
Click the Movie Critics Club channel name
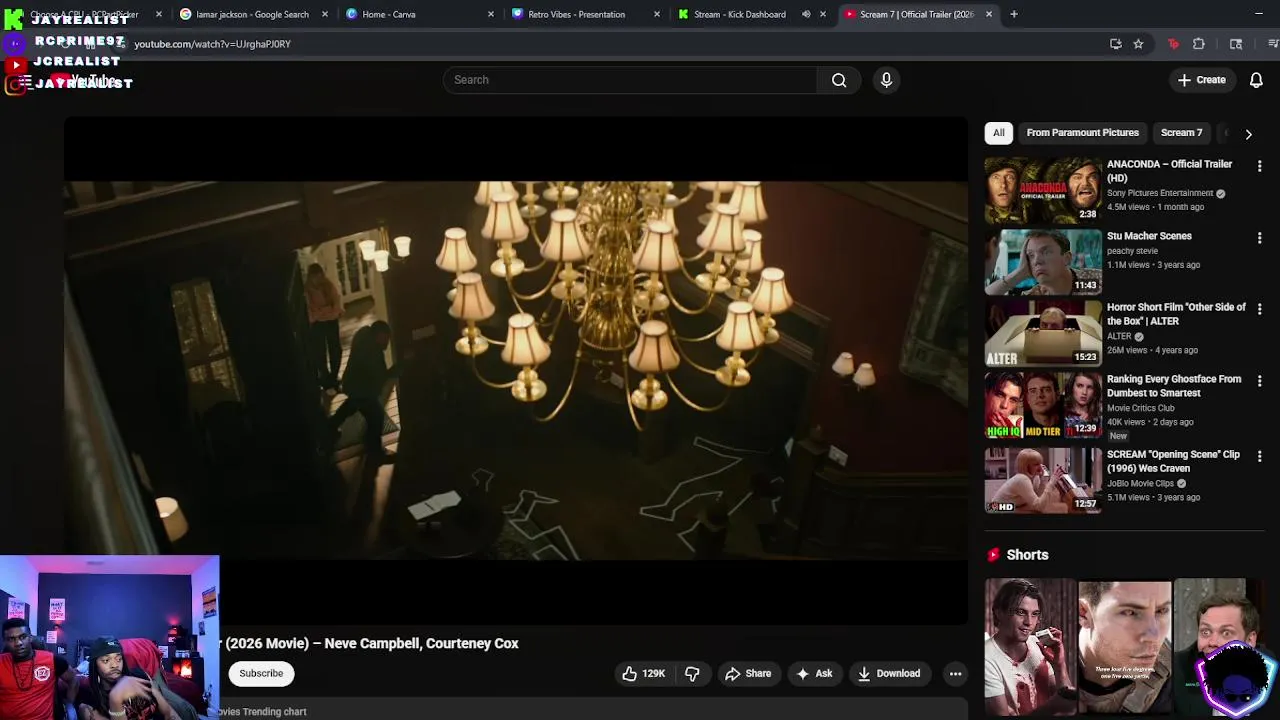coord(1141,408)
